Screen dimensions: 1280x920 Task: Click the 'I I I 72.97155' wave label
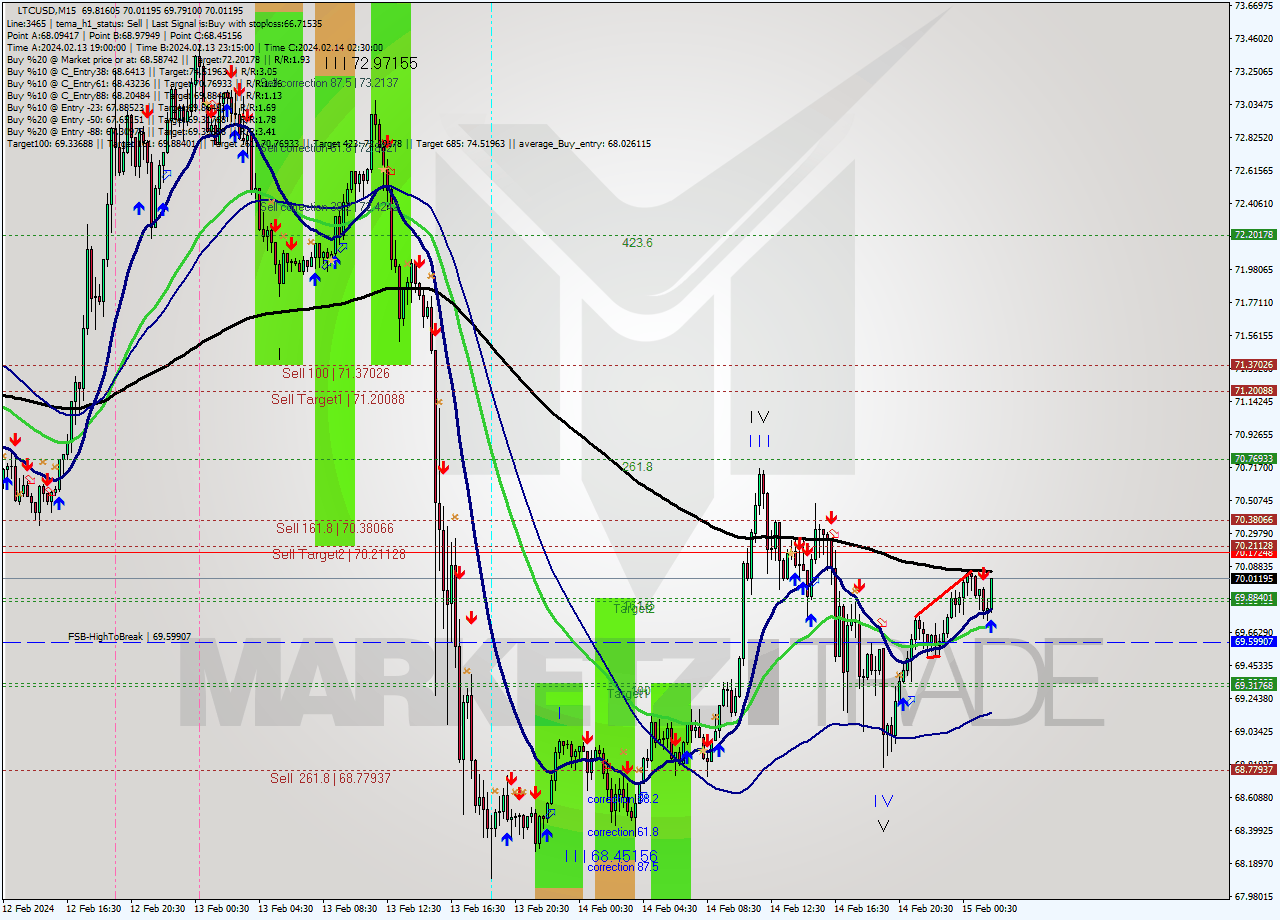[370, 64]
